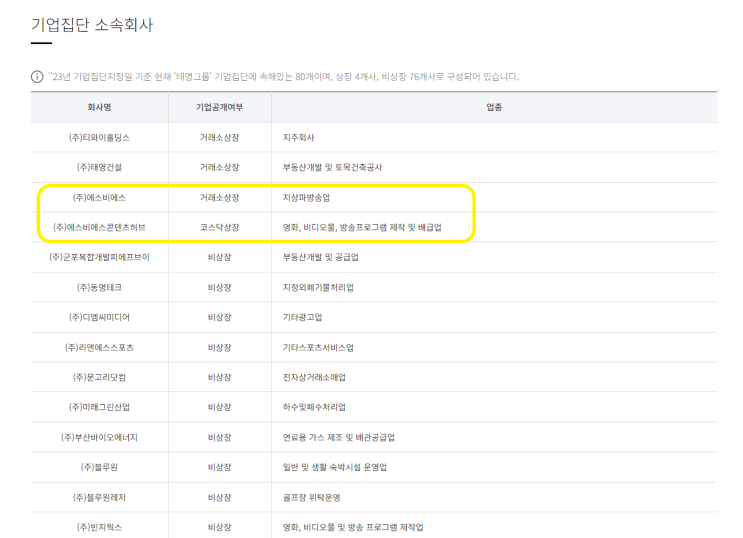Click the industry cell '기타스포츠서비스업'
The width and height of the screenshot is (743, 538).
(x=318, y=348)
